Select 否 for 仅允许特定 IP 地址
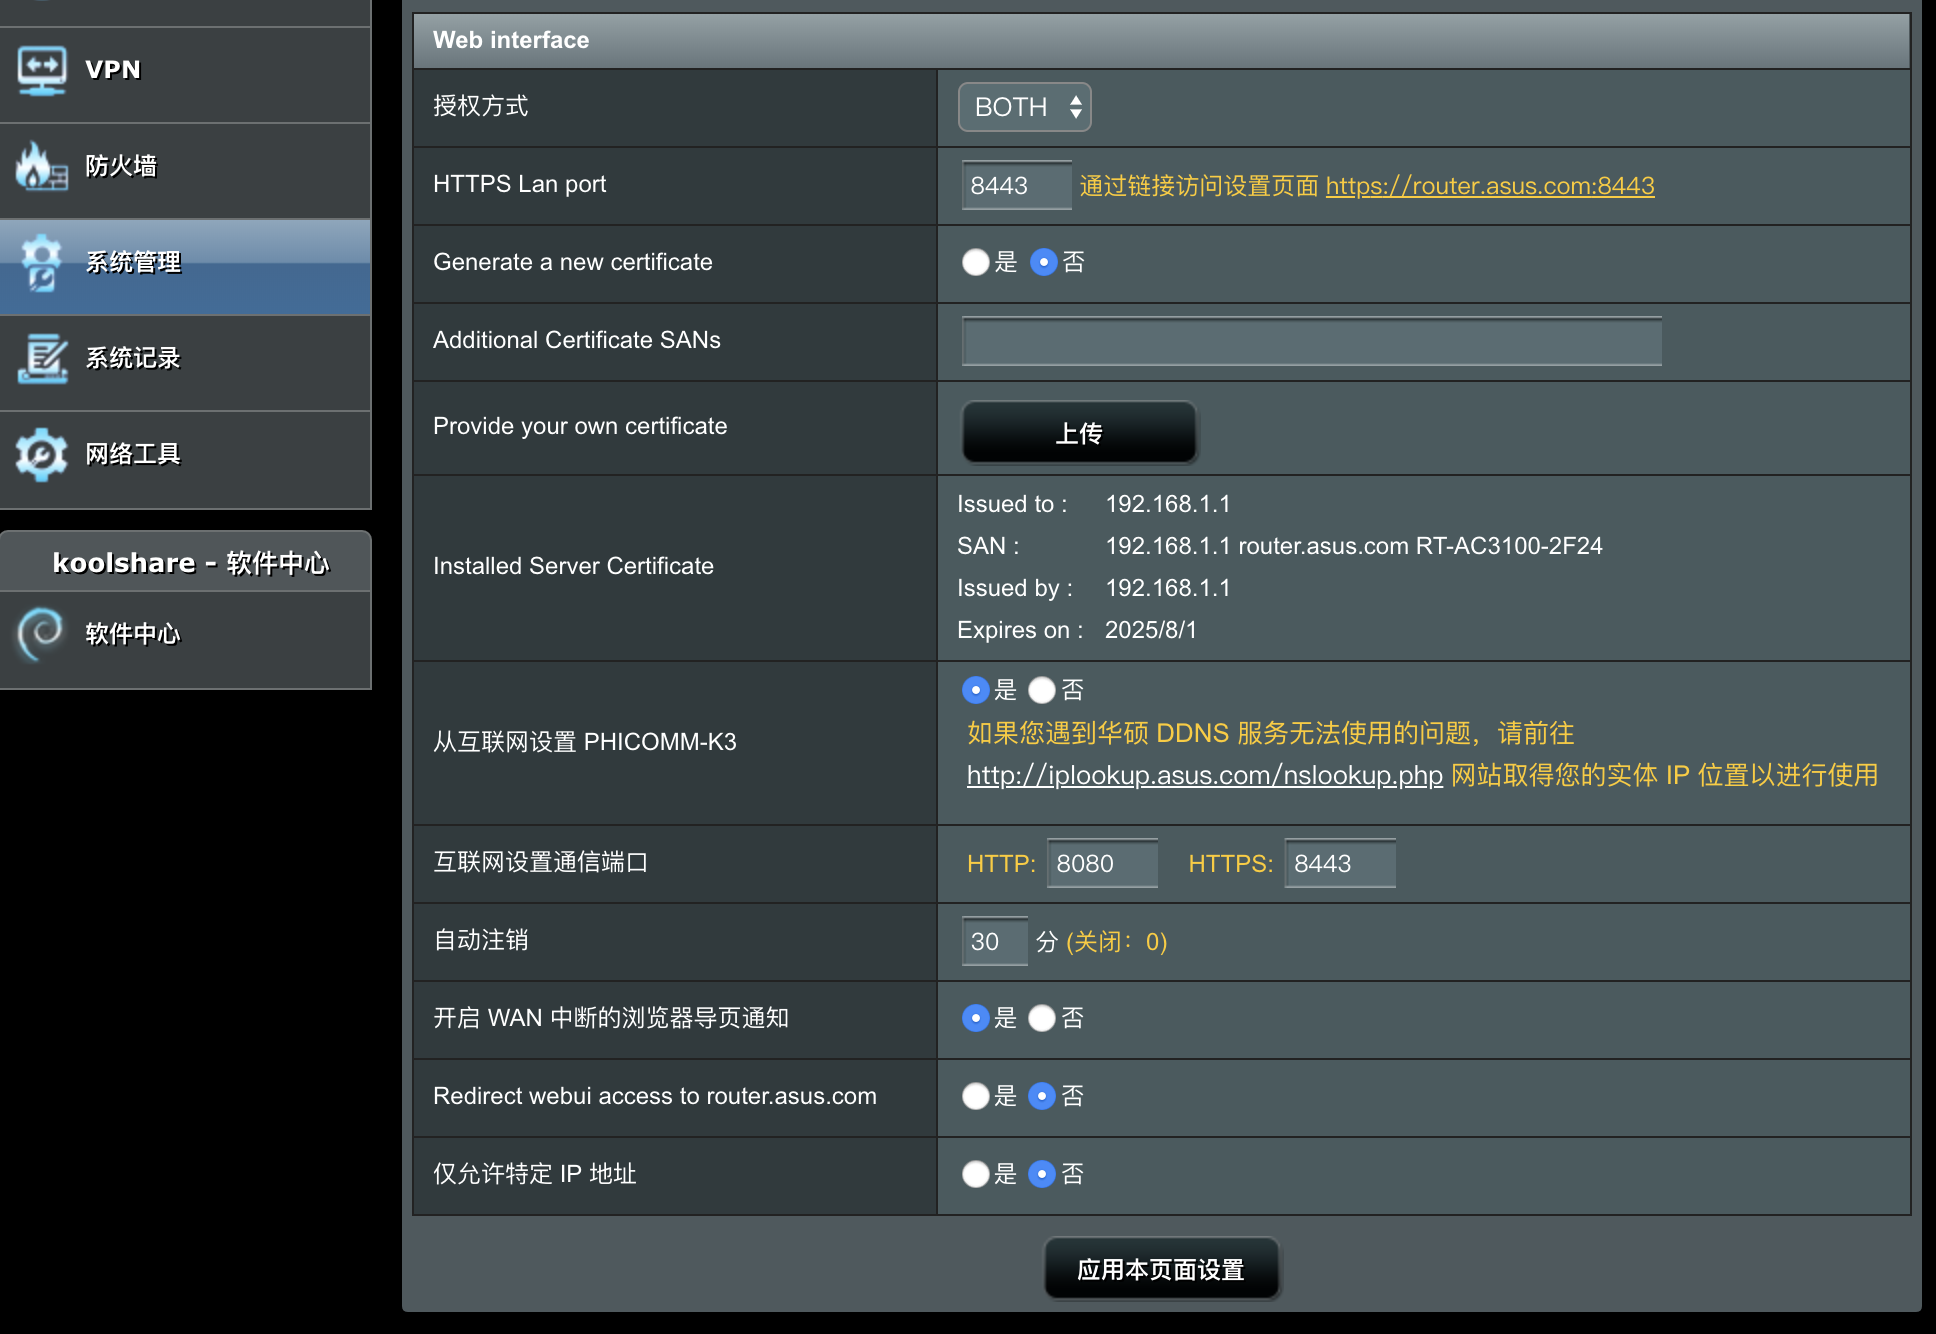The image size is (1936, 1334). 1042,1174
